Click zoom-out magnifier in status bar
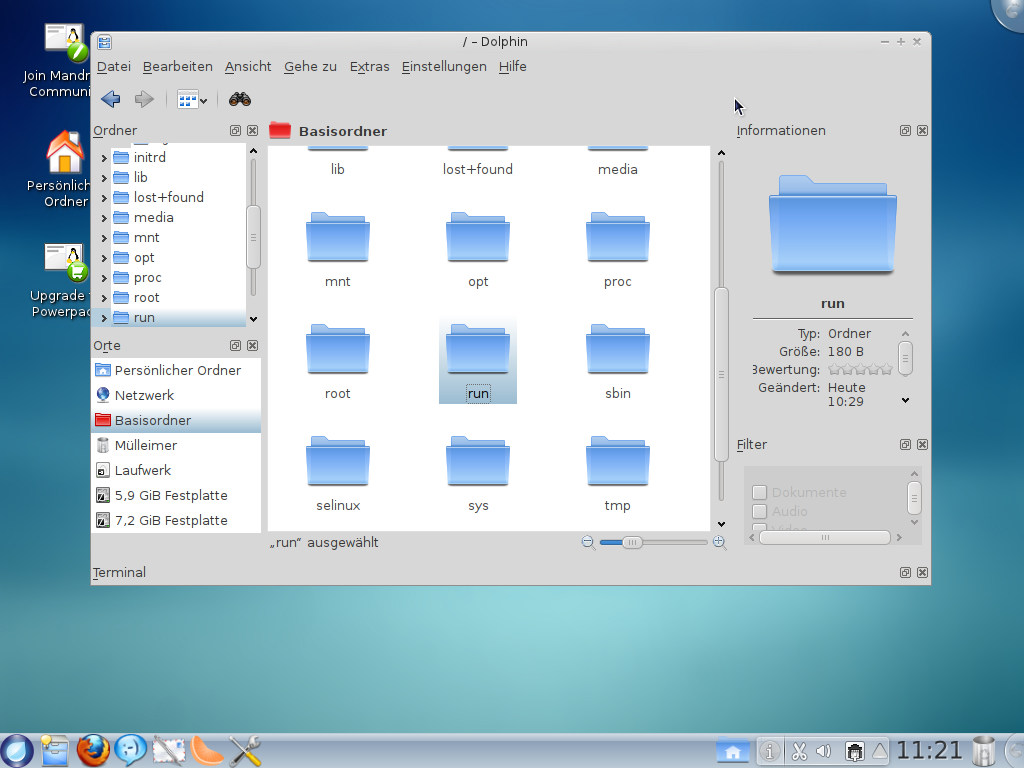The height and width of the screenshot is (768, 1024). (588, 542)
